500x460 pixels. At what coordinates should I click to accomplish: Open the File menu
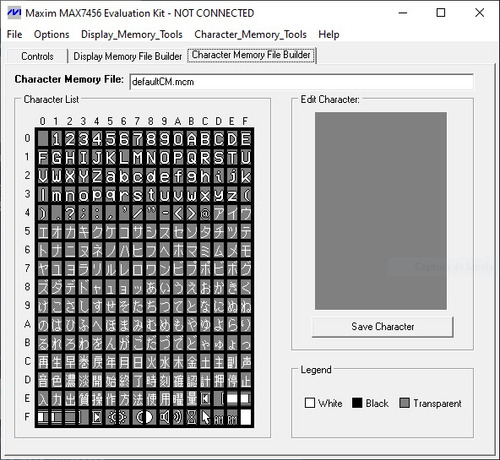click(15, 34)
